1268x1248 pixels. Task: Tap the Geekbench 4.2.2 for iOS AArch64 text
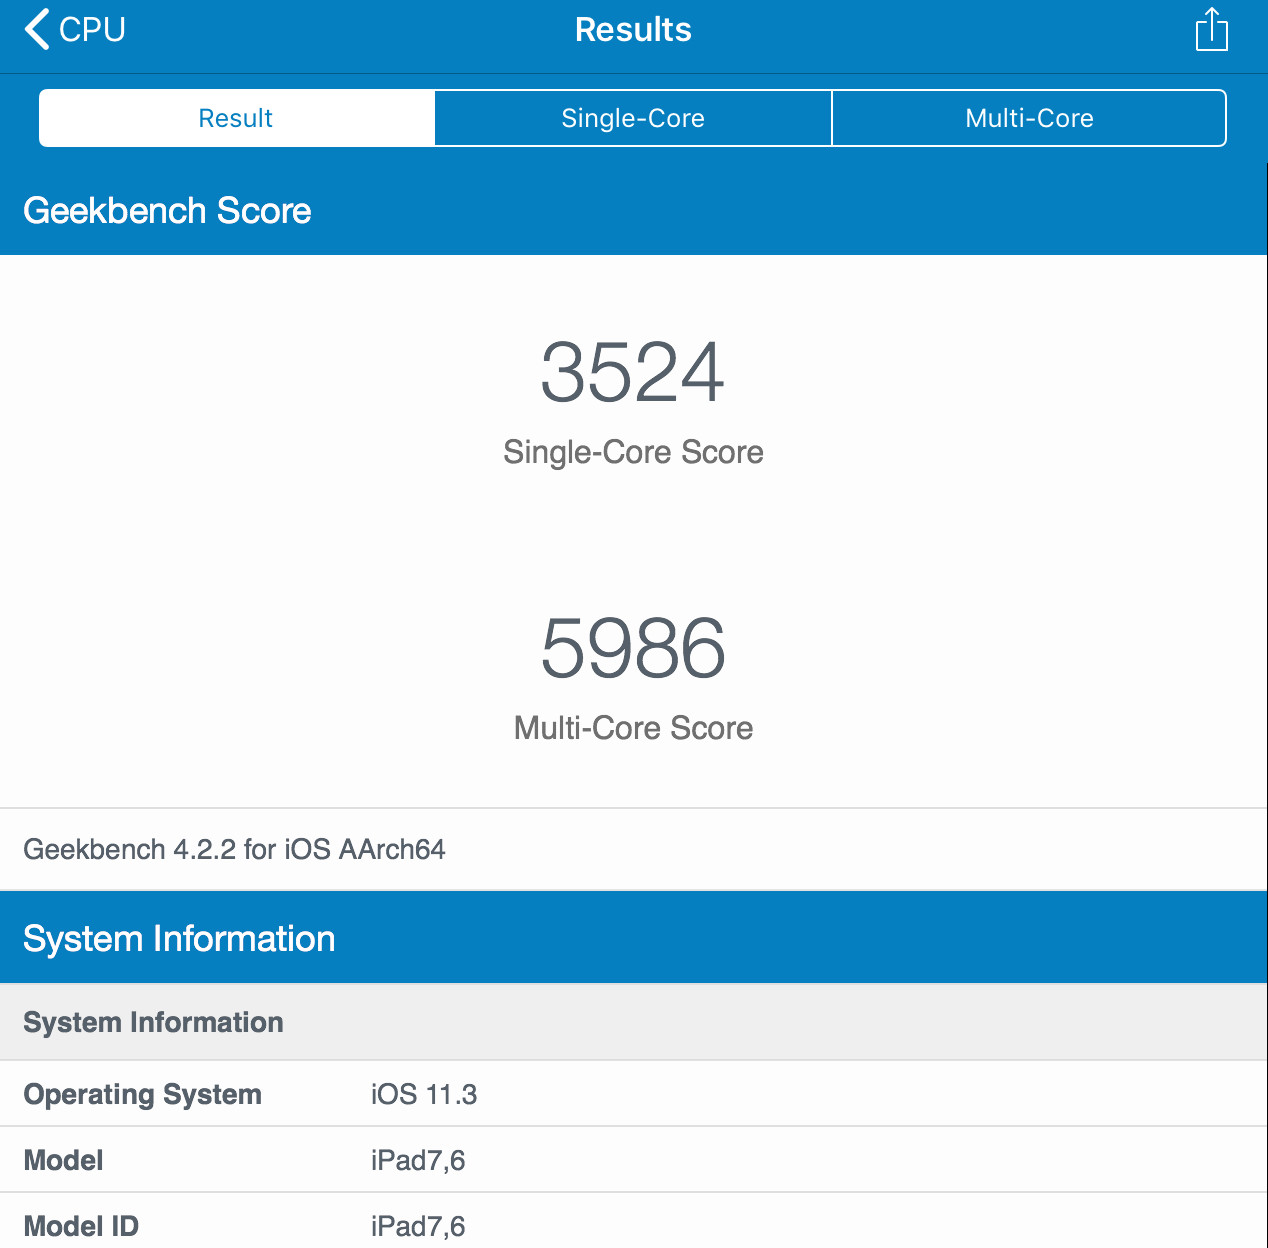click(x=235, y=850)
